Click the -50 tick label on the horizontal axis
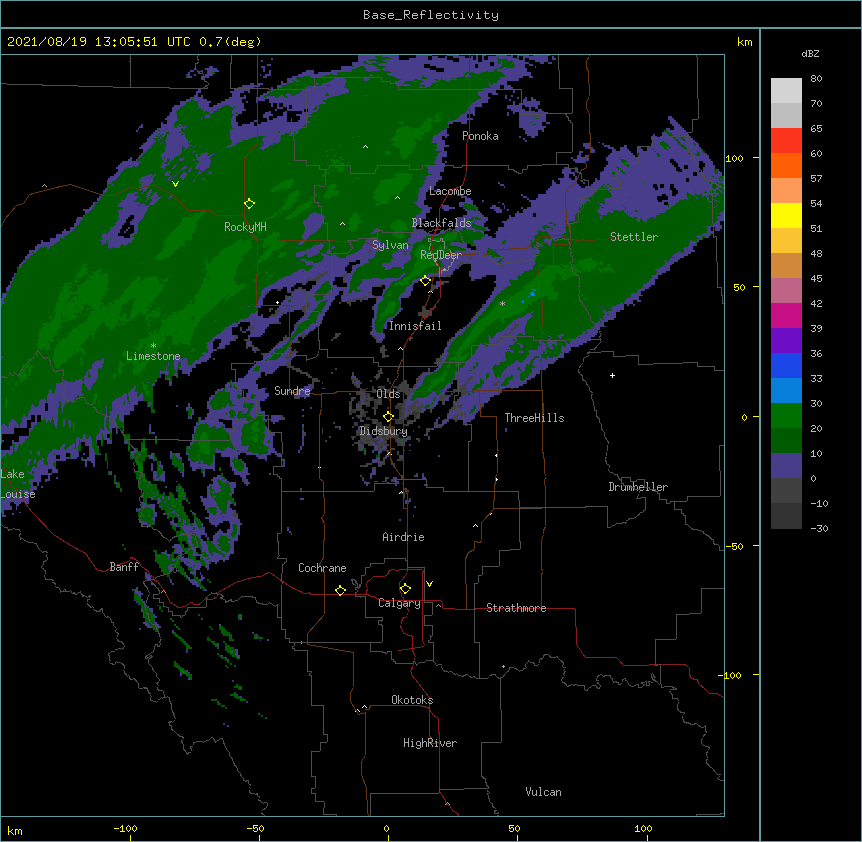 [x=255, y=828]
